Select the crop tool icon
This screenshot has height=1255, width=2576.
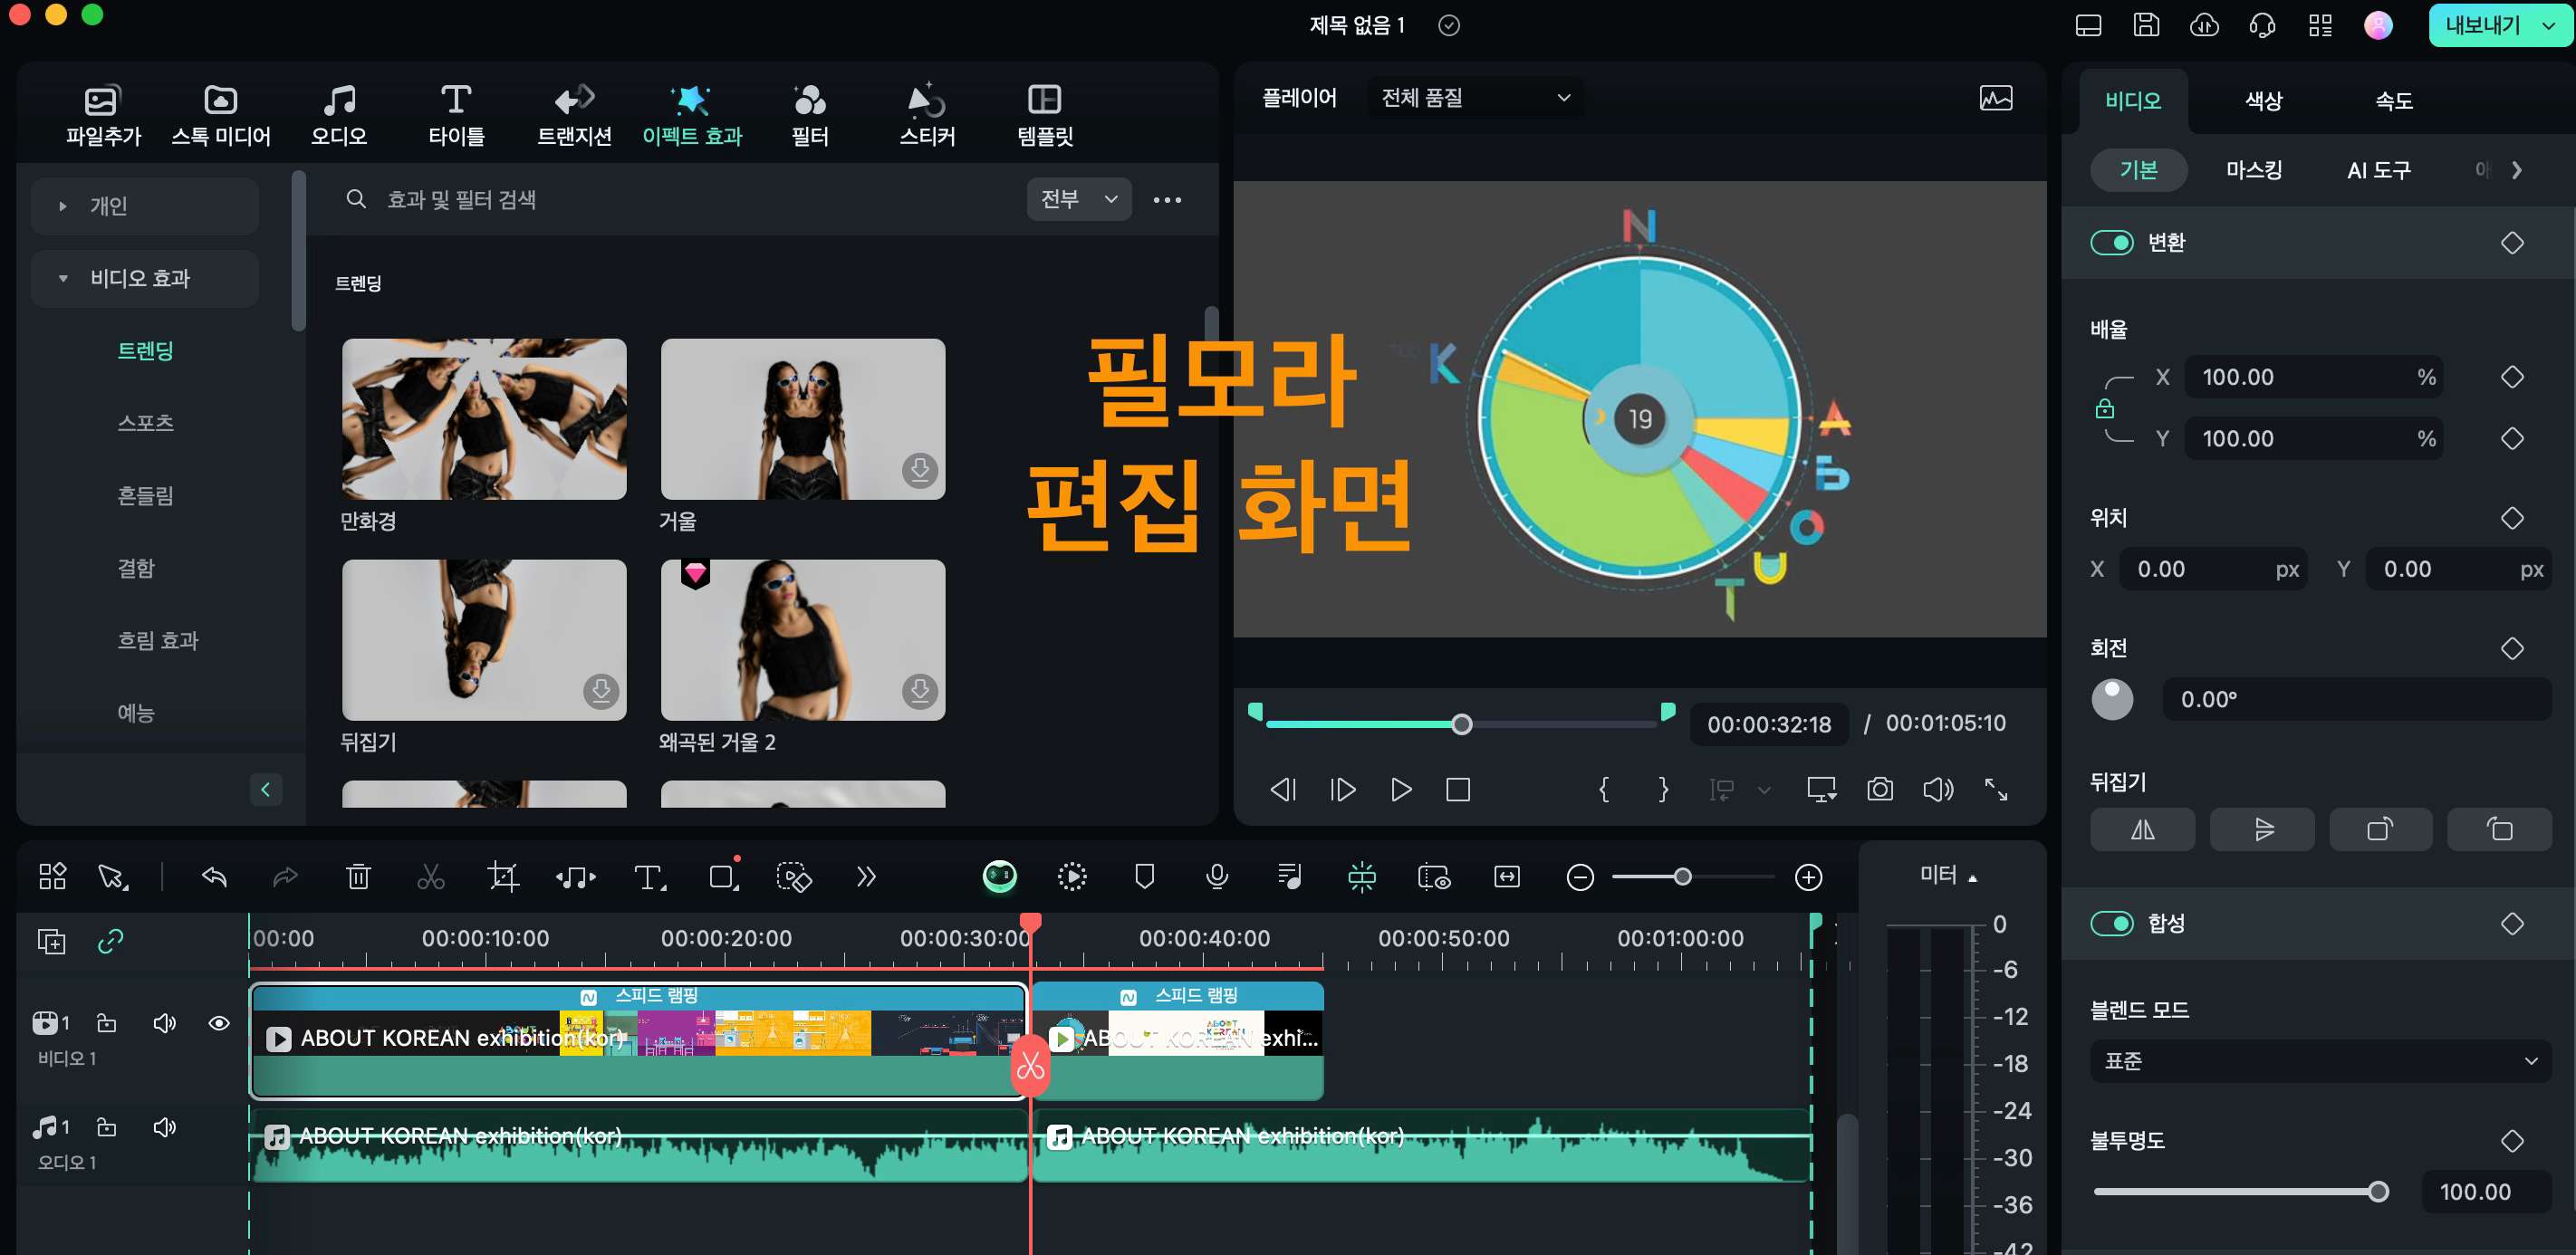point(503,877)
